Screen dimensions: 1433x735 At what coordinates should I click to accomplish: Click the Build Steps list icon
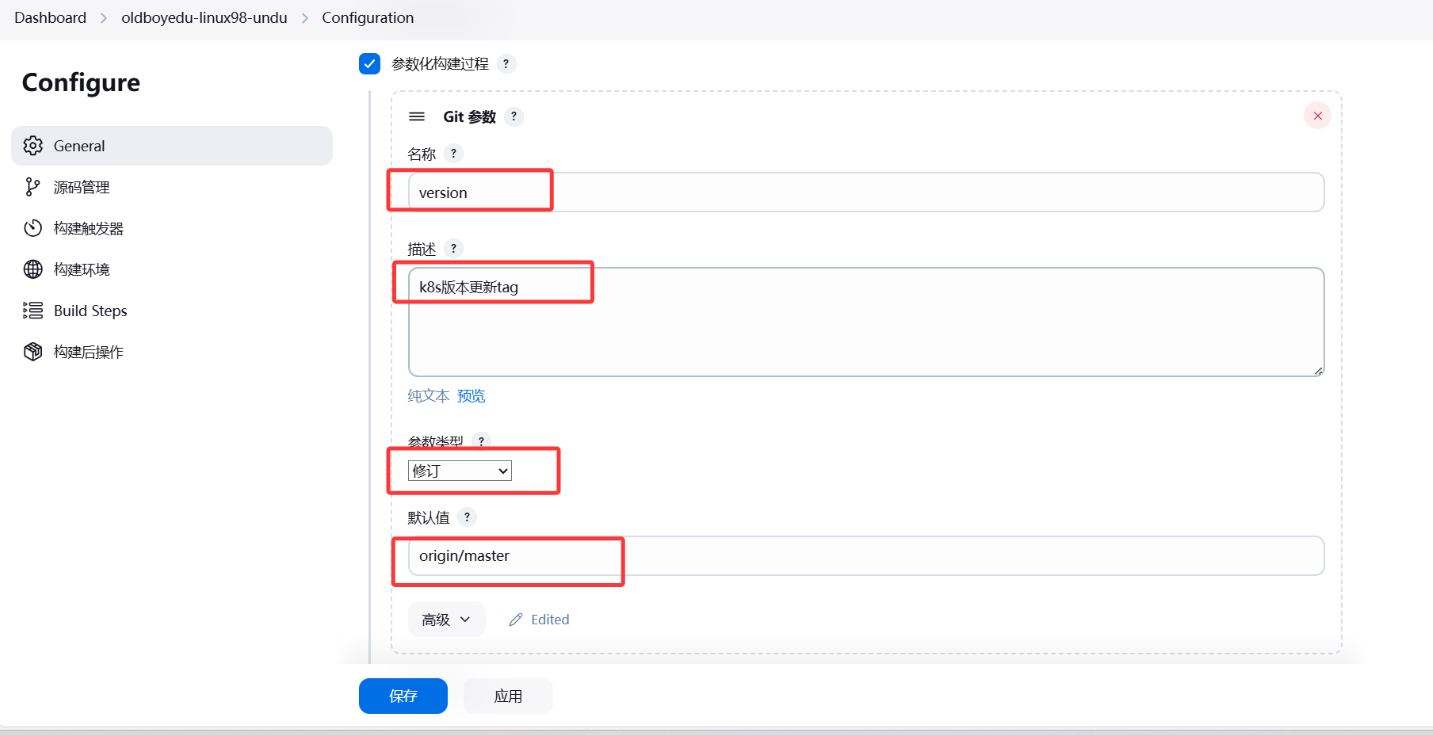[33, 311]
